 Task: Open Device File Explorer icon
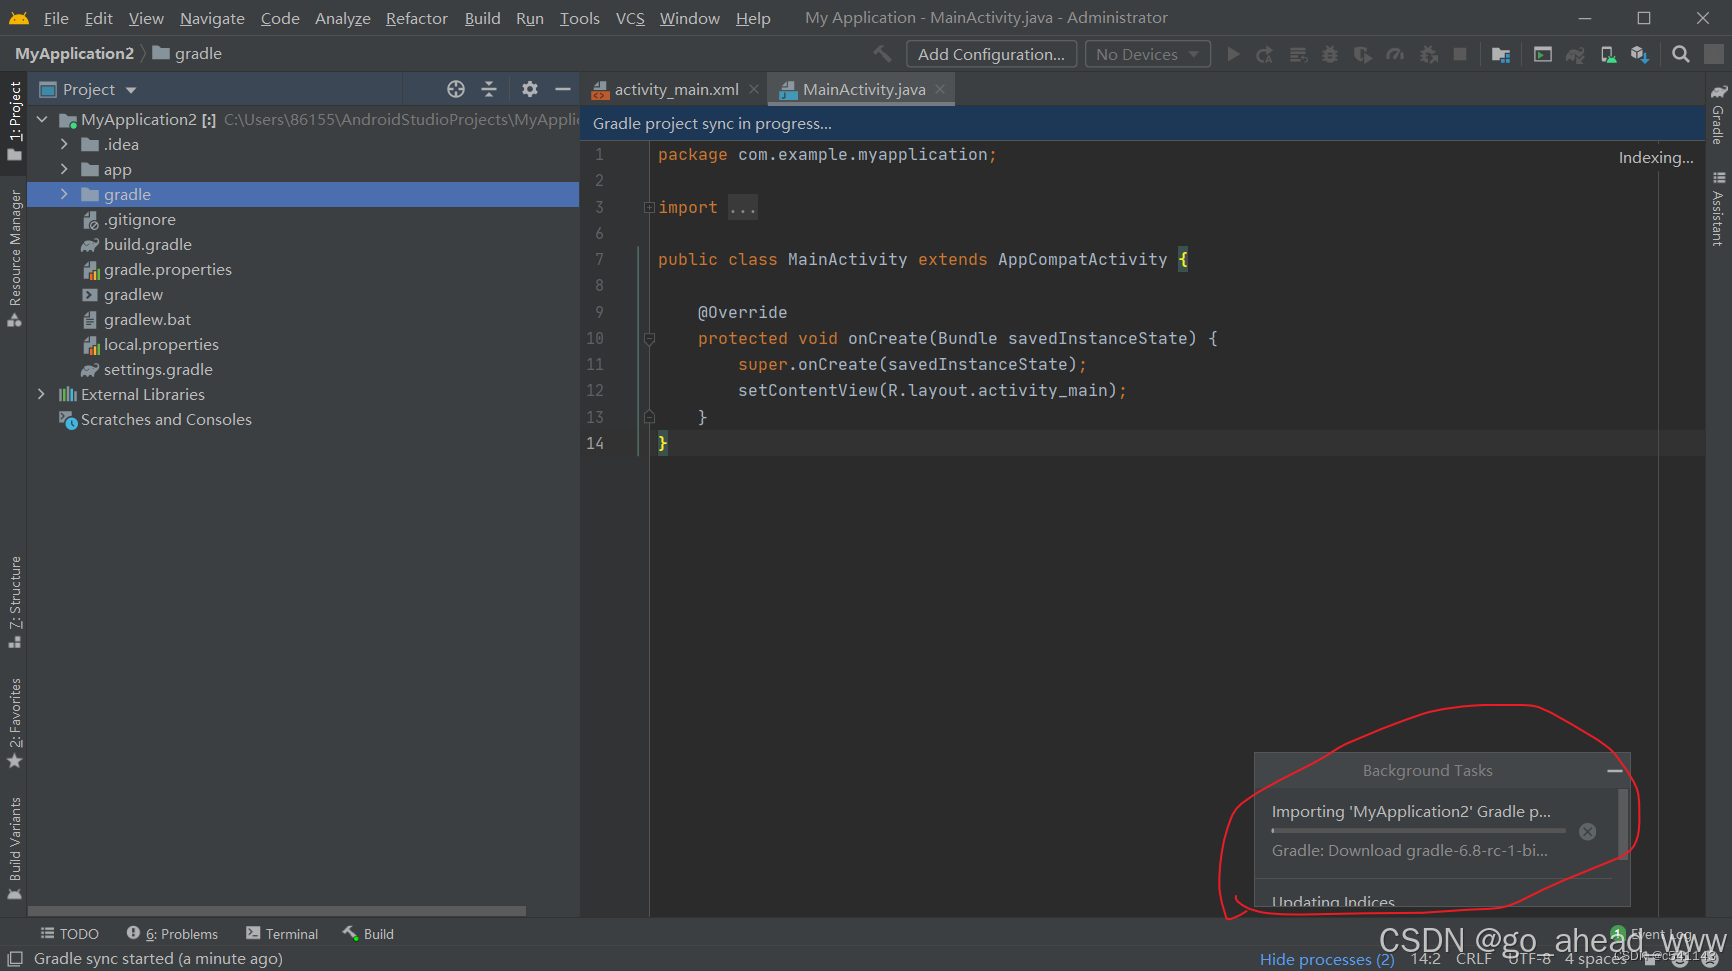(x=1501, y=54)
